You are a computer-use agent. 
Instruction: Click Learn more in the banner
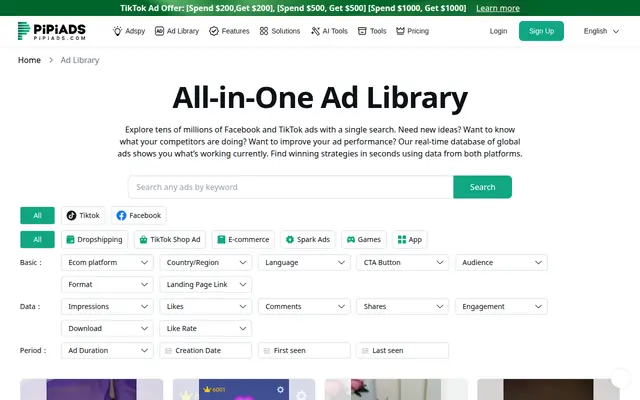(x=498, y=8)
